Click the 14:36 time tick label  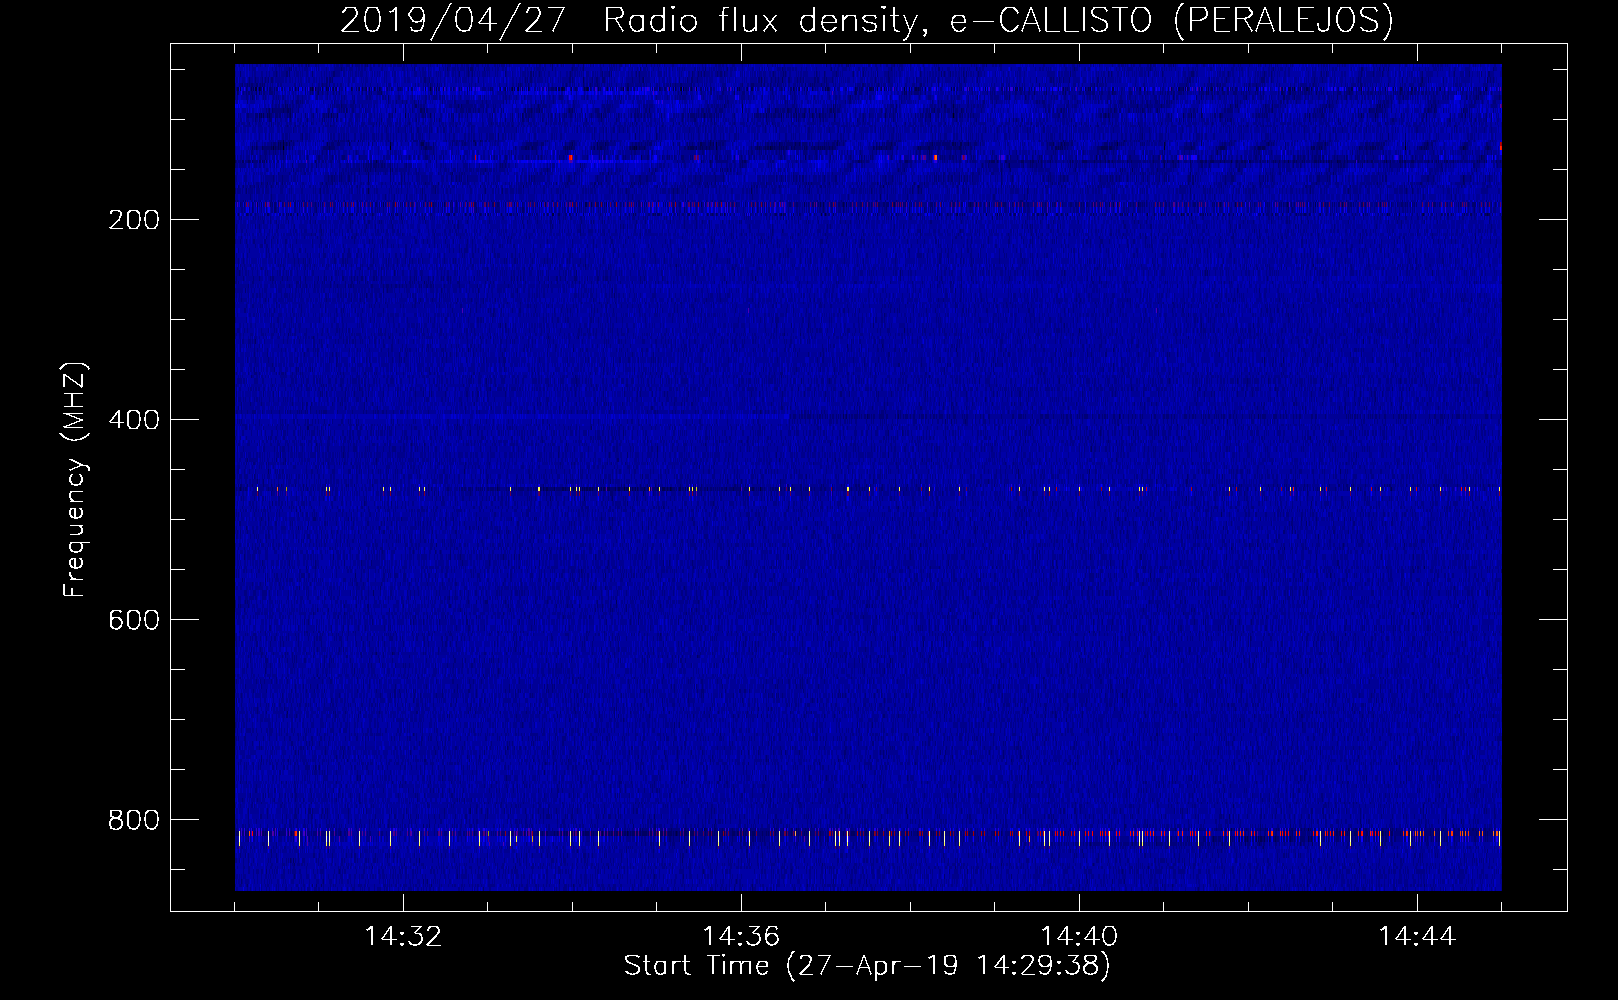coord(741,937)
